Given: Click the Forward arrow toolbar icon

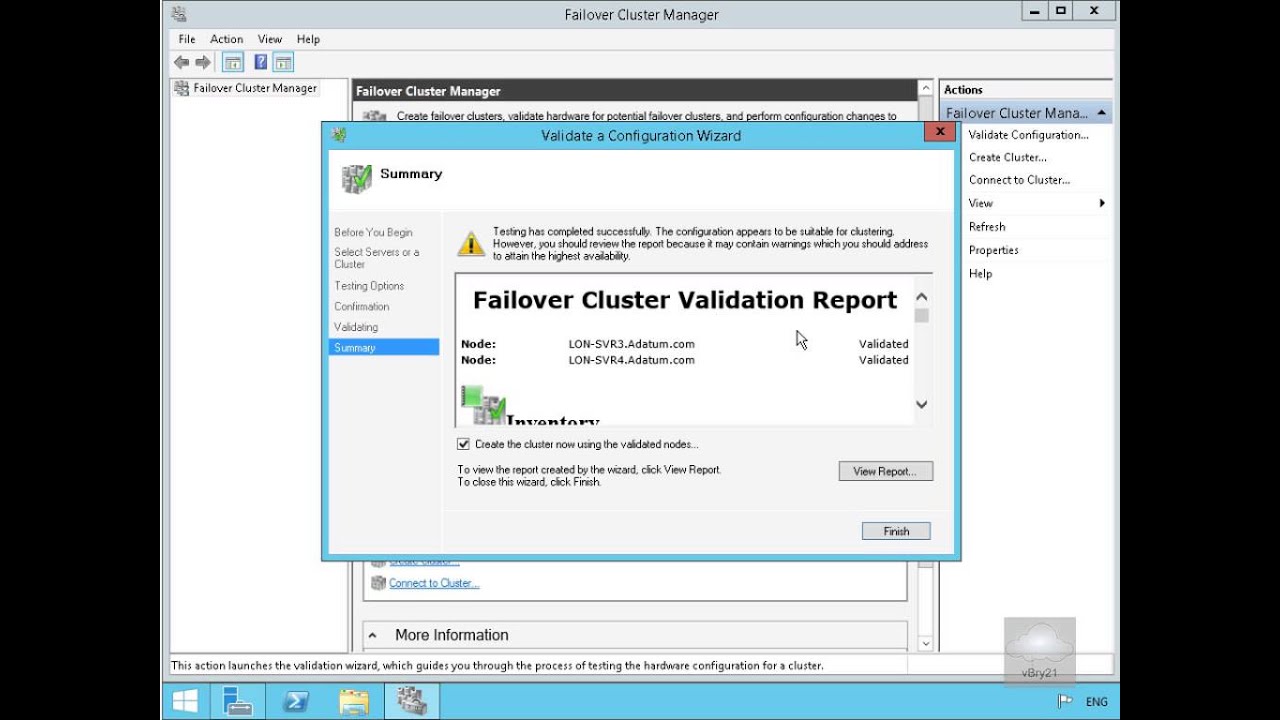Looking at the screenshot, I should 203,62.
